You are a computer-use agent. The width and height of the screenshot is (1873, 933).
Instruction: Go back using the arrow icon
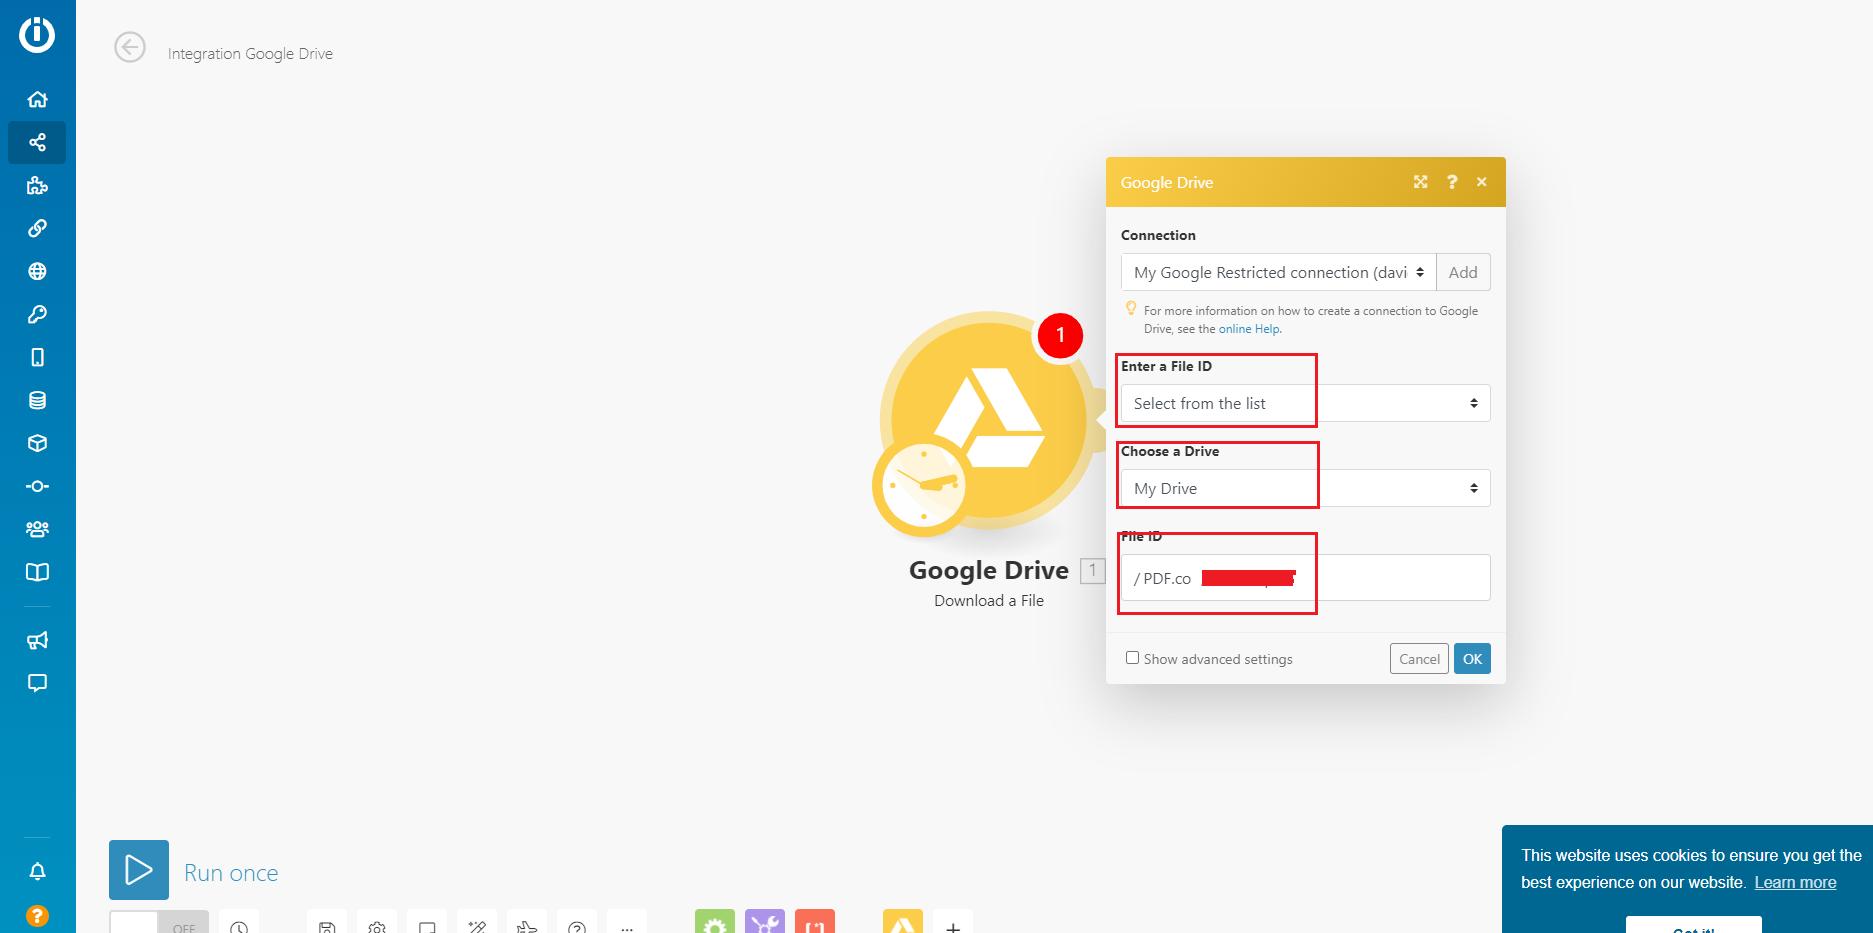(130, 47)
